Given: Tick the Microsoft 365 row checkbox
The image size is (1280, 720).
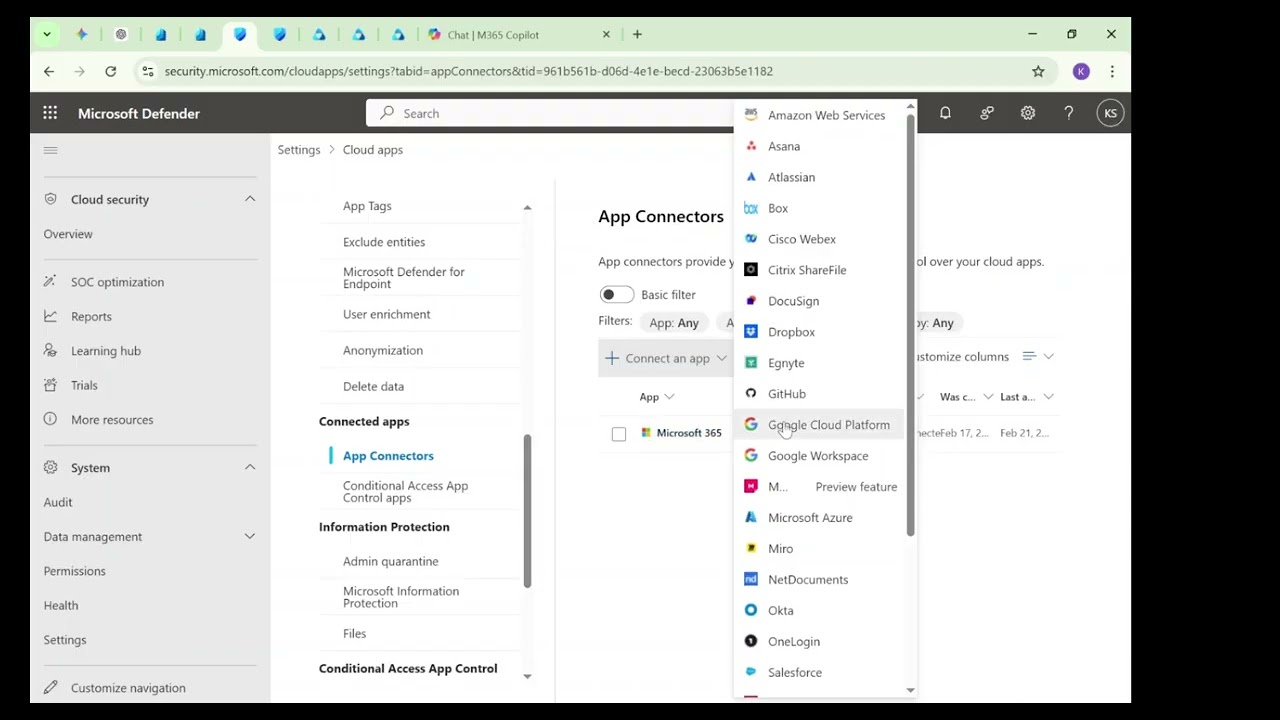Looking at the screenshot, I should pyautogui.click(x=619, y=434).
